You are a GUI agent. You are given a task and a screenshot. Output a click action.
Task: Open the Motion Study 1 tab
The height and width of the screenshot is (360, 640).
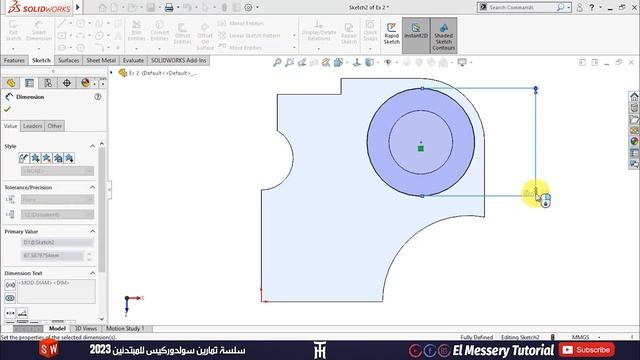(x=125, y=329)
